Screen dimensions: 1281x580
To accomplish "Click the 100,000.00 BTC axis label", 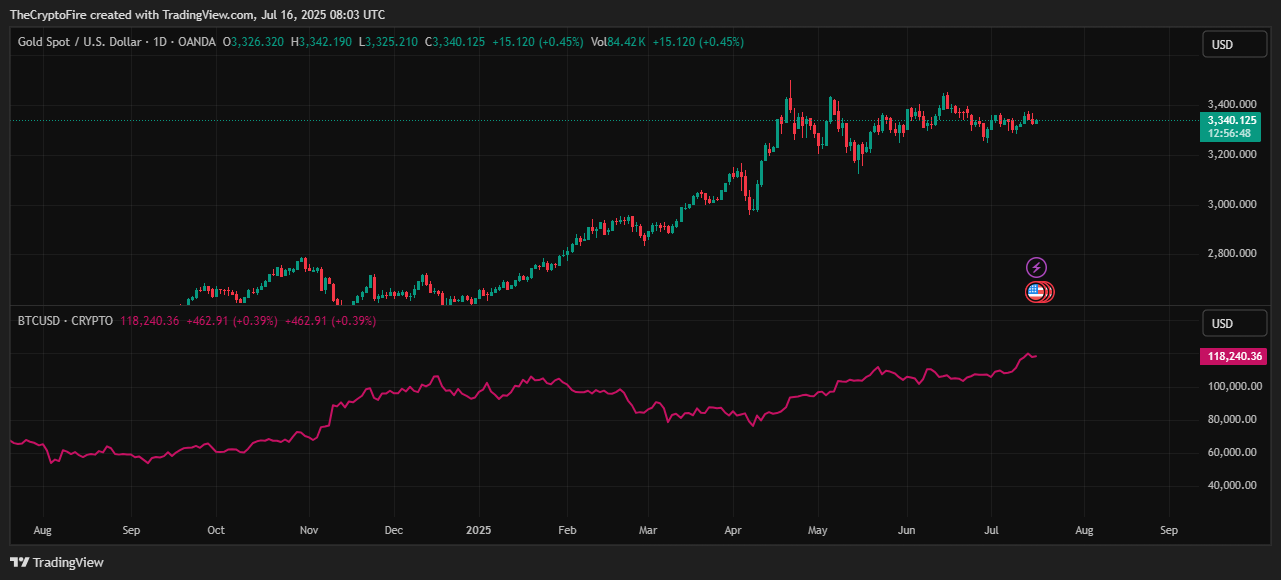I will click(x=1234, y=386).
